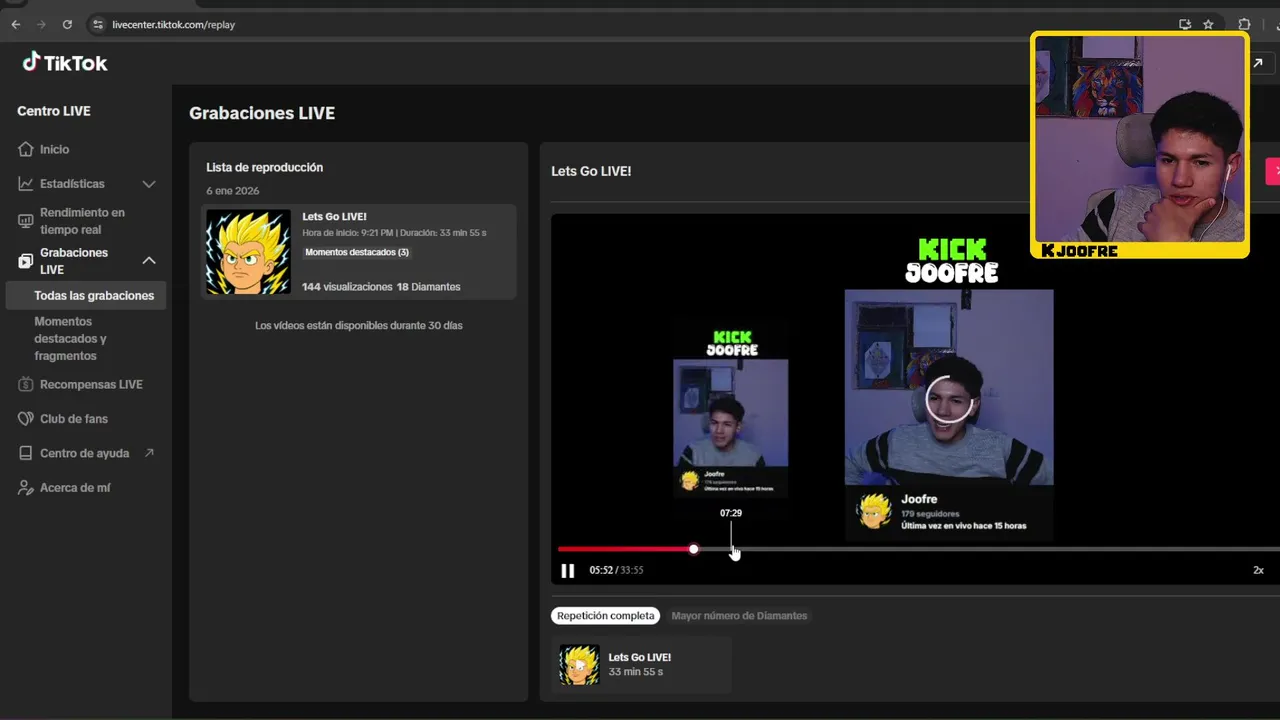The image size is (1280, 720).
Task: Click the Club de fans heart icon
Action: pyautogui.click(x=26, y=419)
